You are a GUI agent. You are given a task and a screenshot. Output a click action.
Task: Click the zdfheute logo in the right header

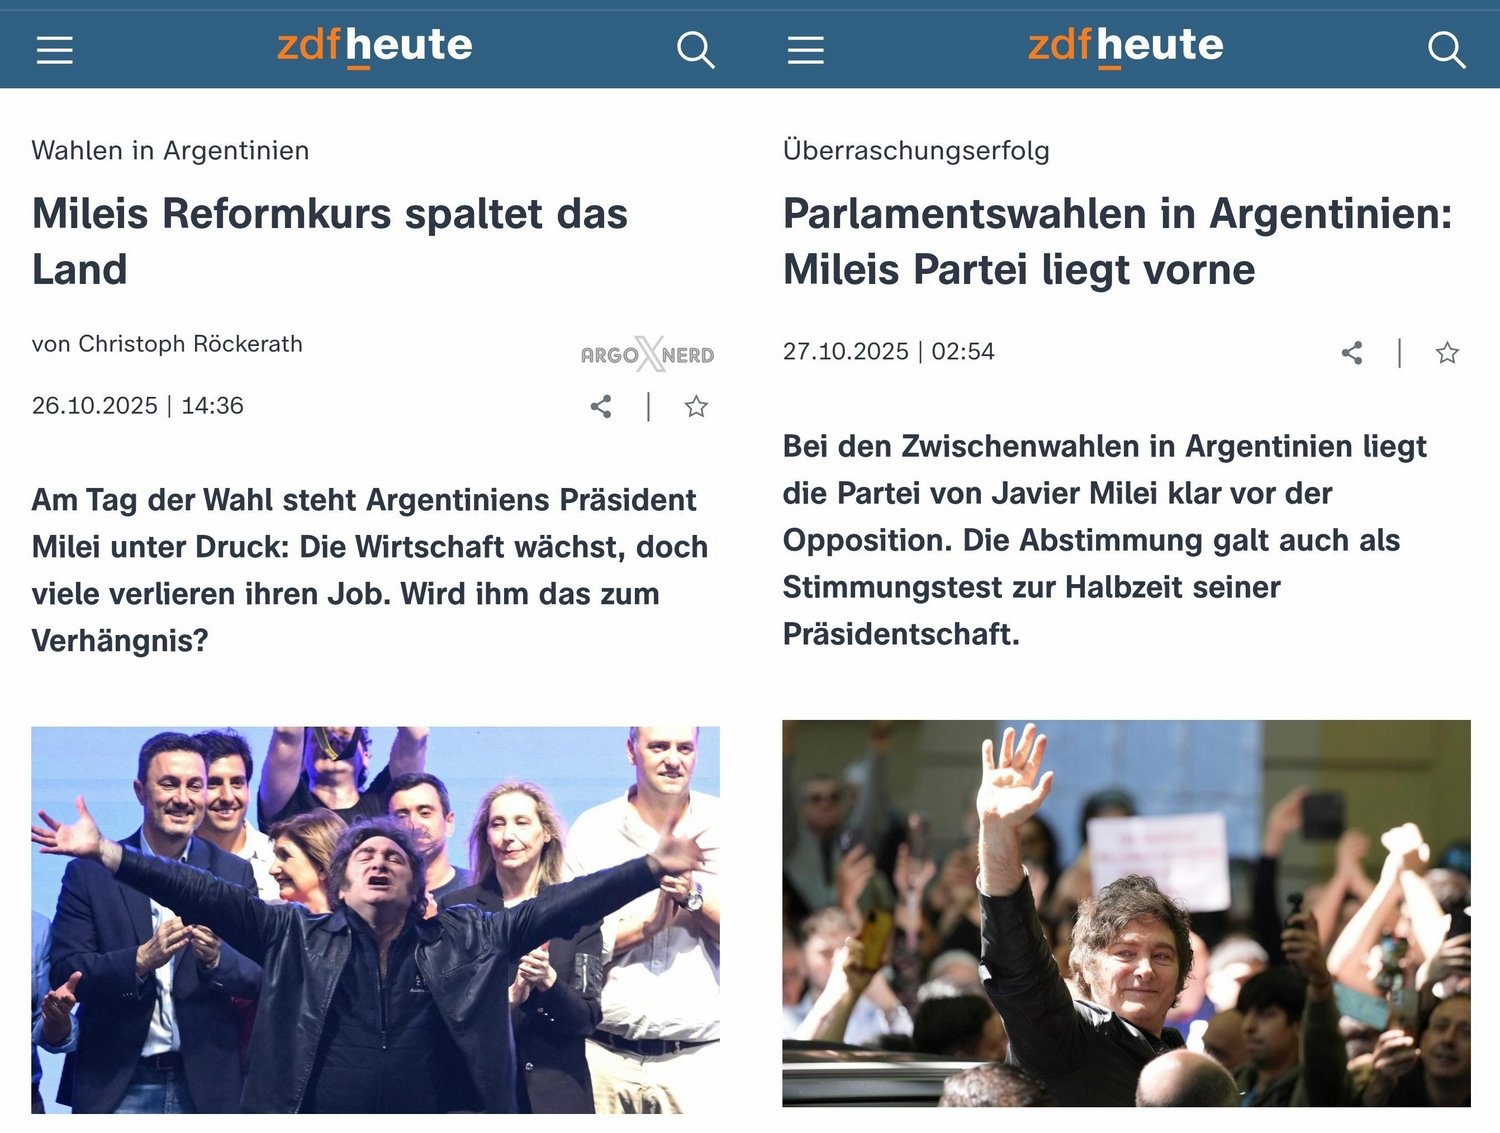click(x=1125, y=47)
